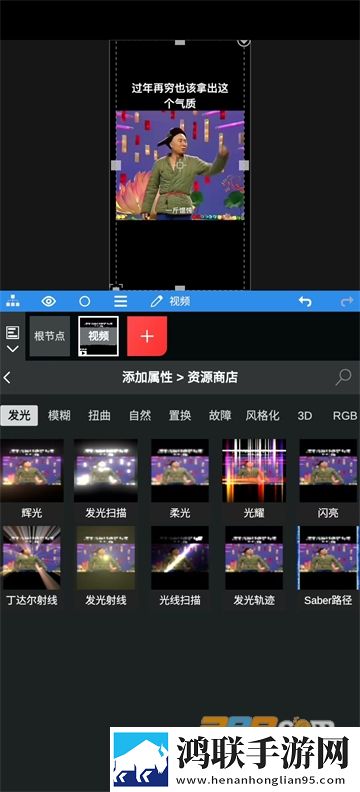The image size is (360, 792).
Task: Select the 根节点 root node
Action: click(49, 336)
